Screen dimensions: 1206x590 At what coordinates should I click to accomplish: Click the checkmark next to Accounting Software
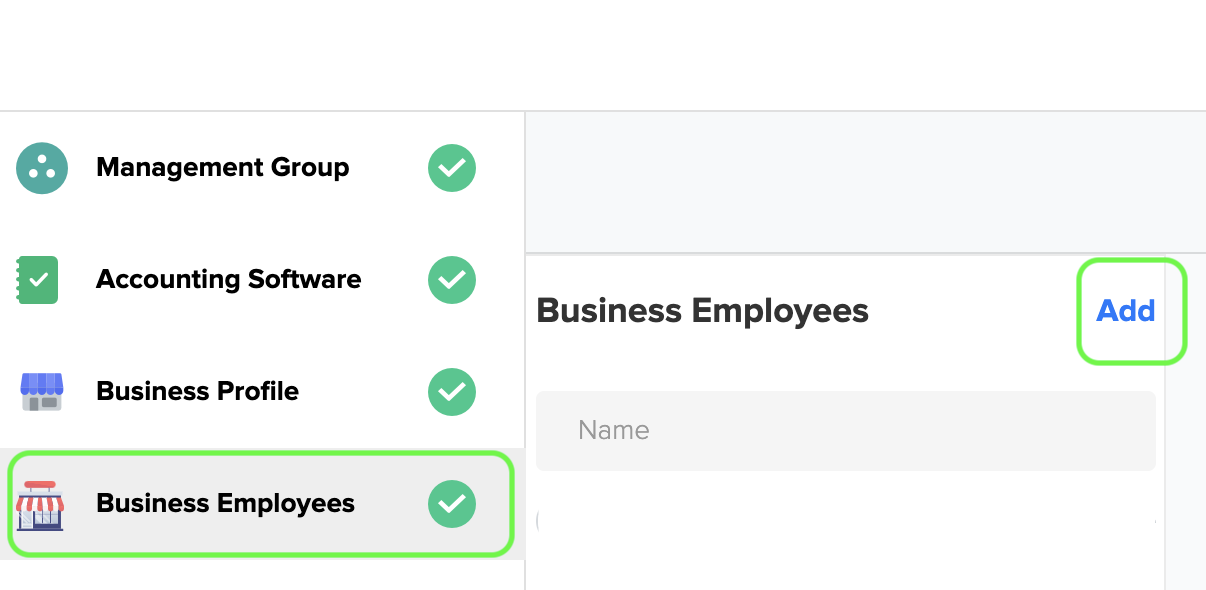pyautogui.click(x=451, y=280)
